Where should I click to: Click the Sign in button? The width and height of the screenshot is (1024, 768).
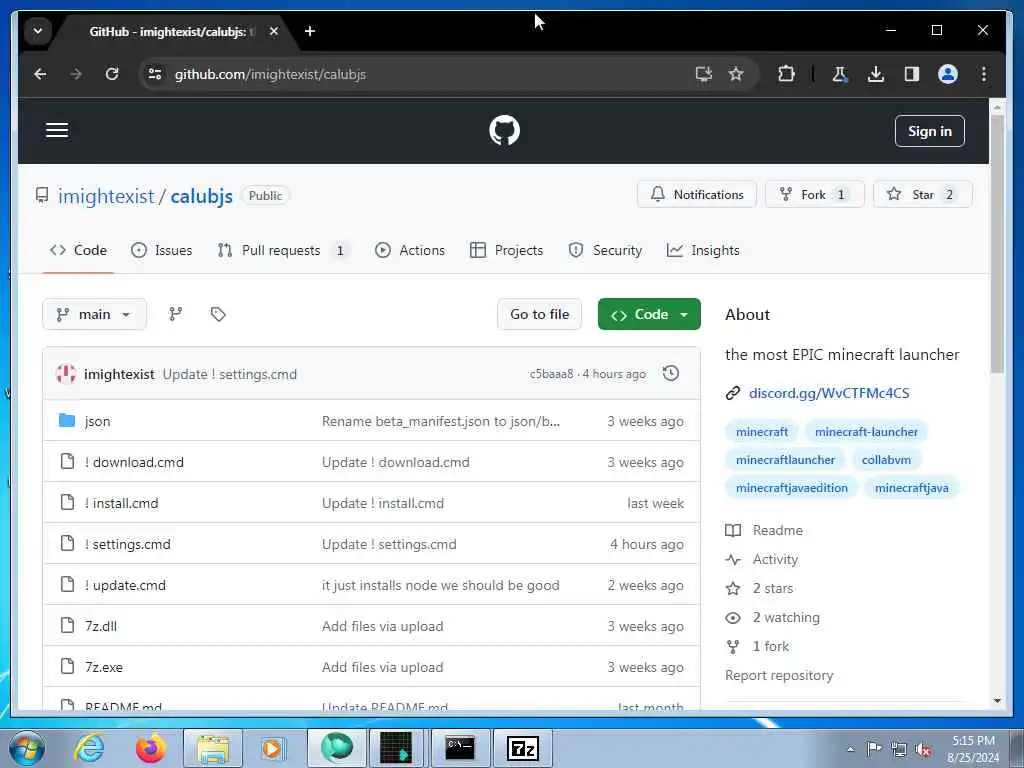(x=929, y=131)
